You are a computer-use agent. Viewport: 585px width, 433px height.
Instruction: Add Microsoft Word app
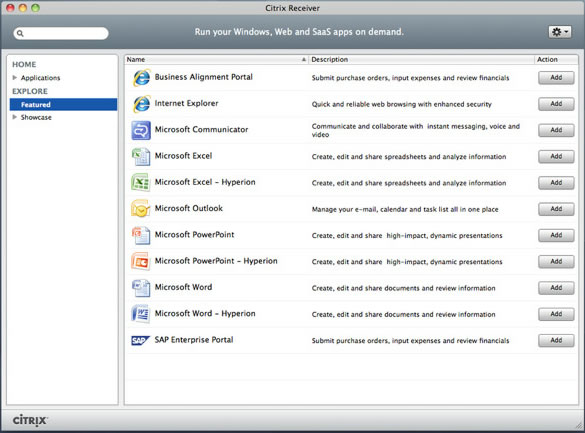tap(556, 288)
